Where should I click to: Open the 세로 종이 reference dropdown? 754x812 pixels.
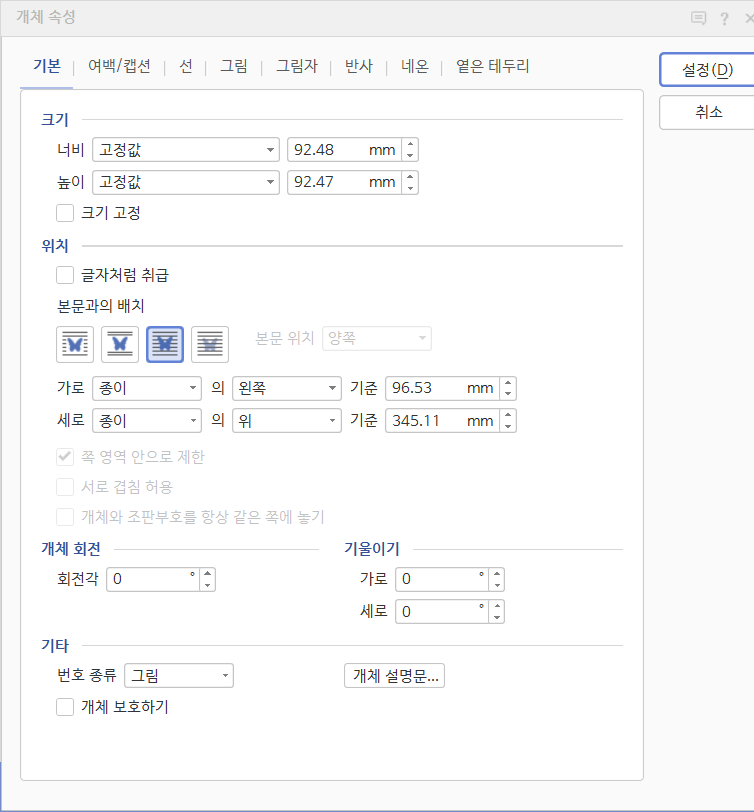click(x=147, y=420)
